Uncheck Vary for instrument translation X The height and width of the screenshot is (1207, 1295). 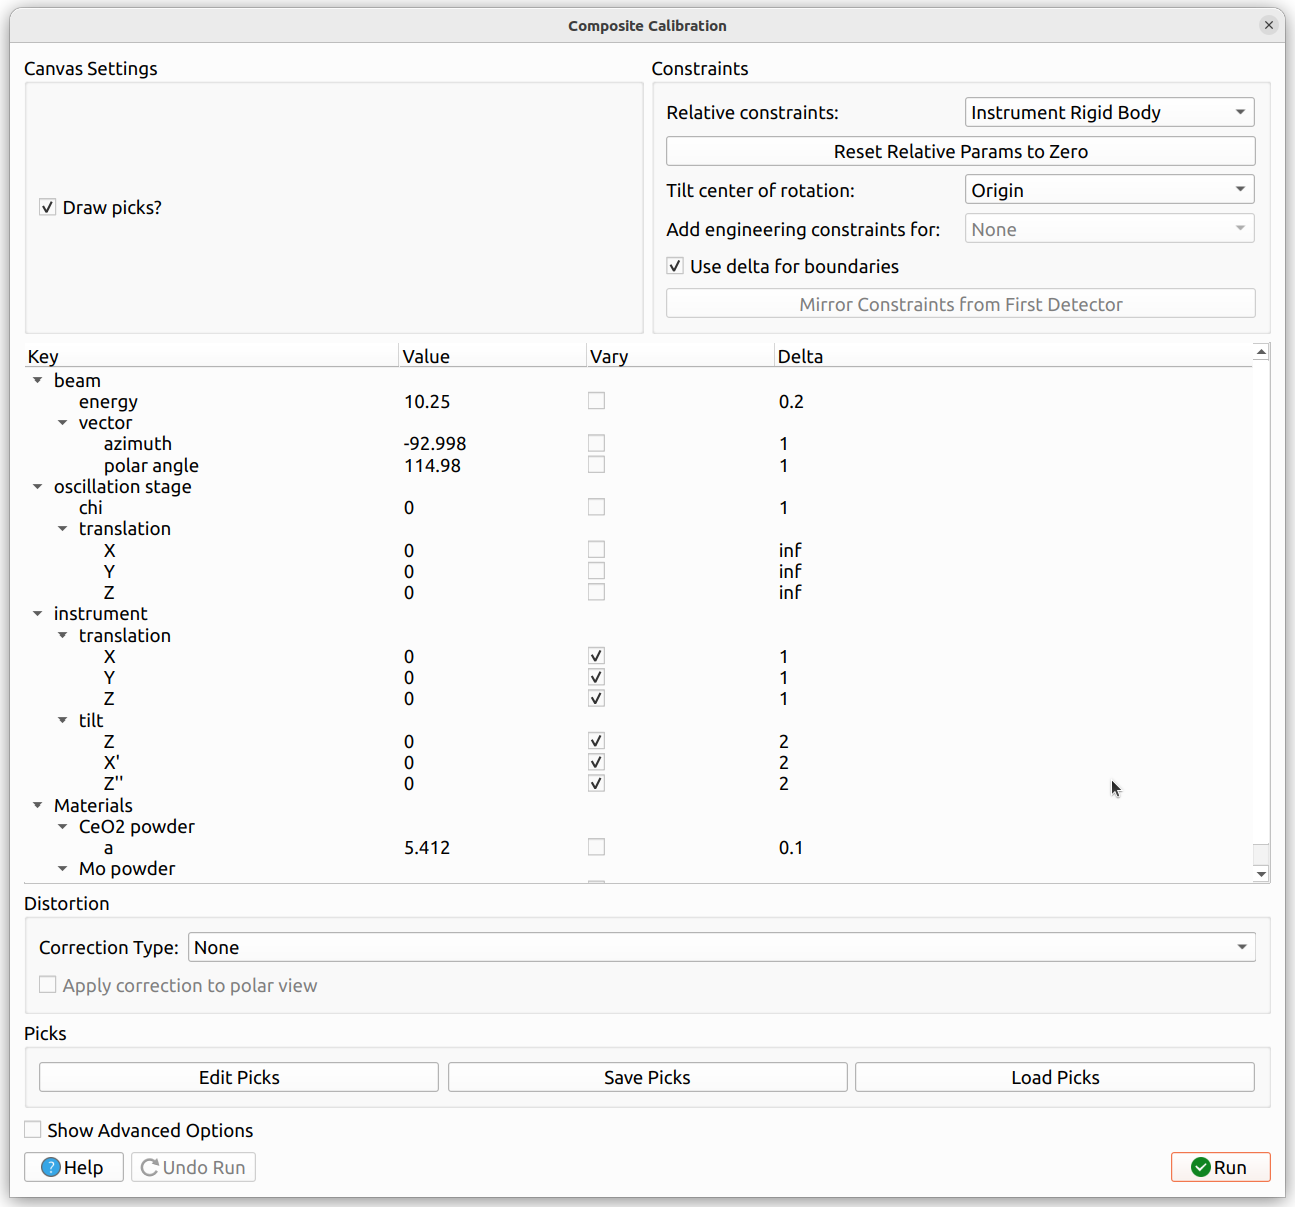click(x=596, y=656)
